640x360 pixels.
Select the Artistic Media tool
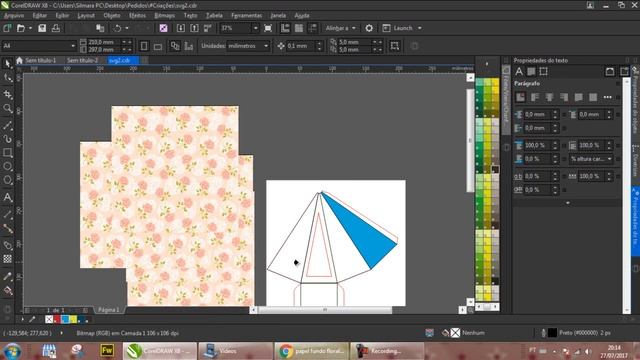pyautogui.click(x=7, y=139)
